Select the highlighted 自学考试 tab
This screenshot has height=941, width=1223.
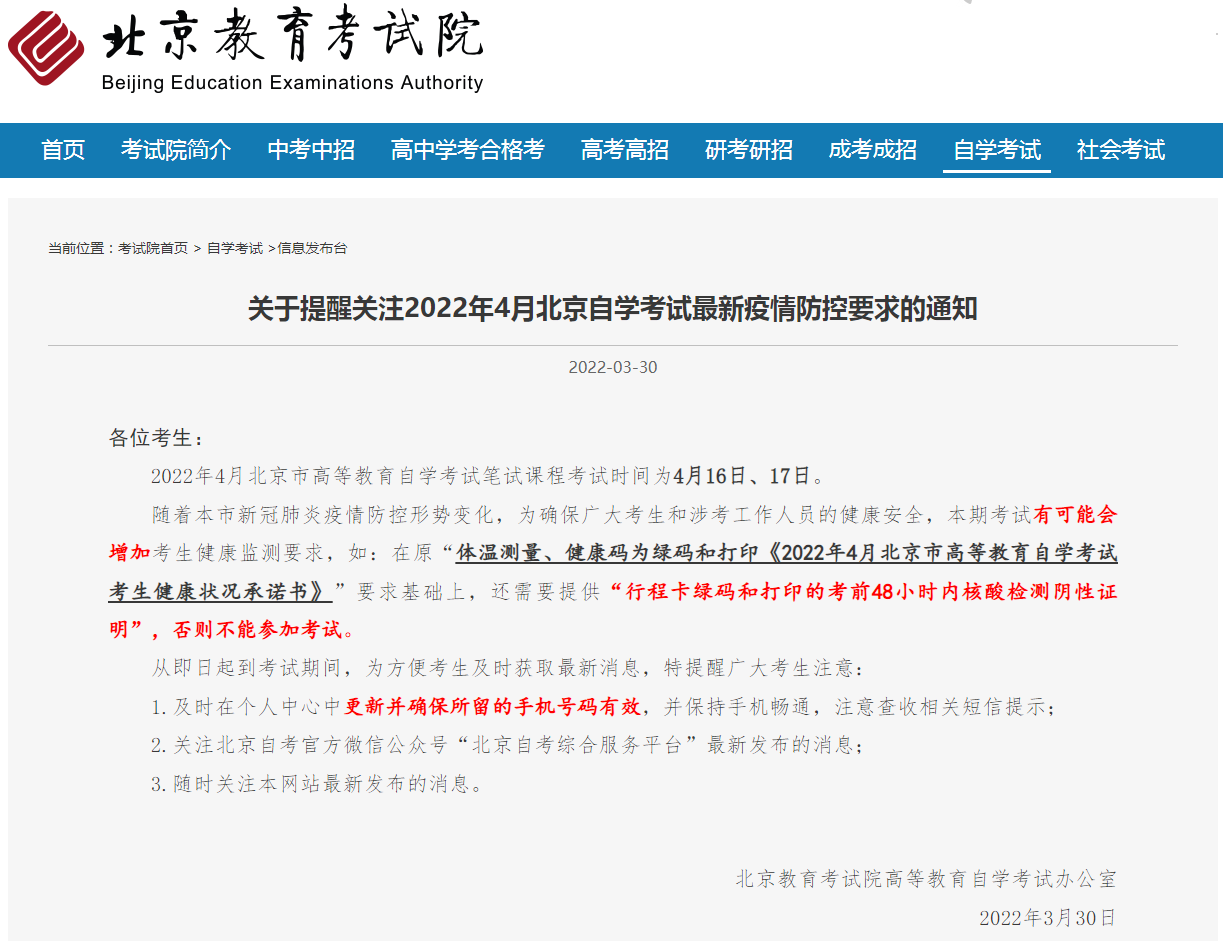coord(996,150)
